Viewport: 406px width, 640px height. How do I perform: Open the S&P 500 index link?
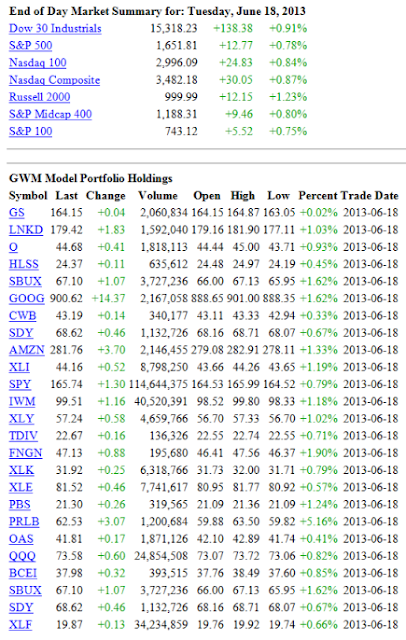[x=31, y=45]
